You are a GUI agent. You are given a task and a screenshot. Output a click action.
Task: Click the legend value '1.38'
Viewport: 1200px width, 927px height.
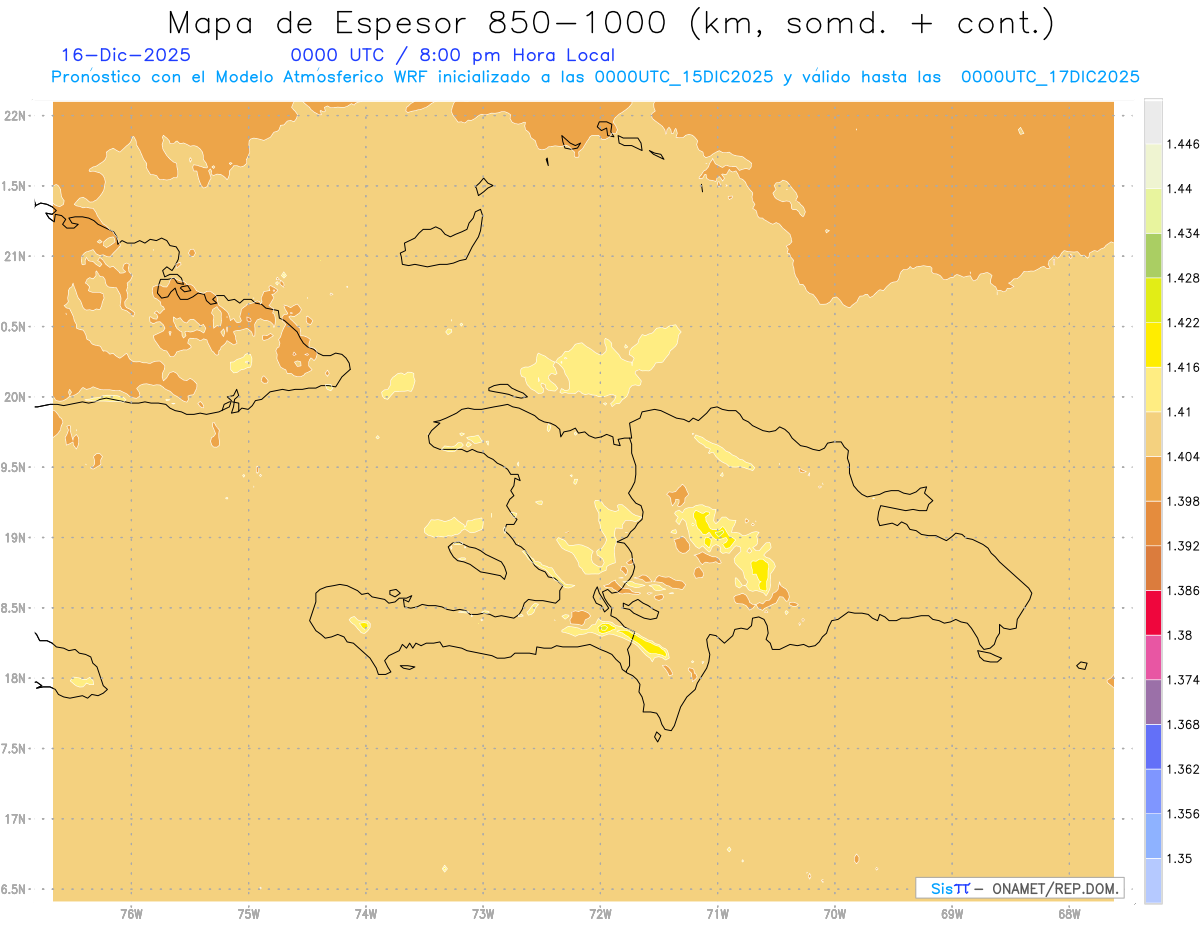(1179, 635)
